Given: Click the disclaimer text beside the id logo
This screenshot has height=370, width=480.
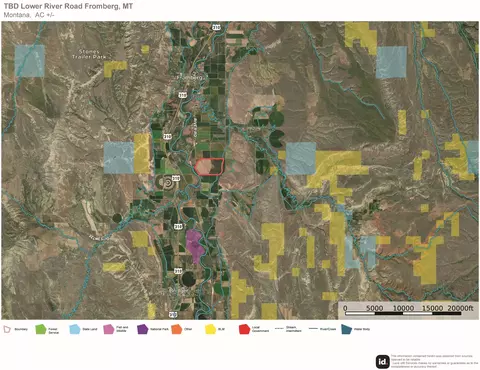Looking at the screenshot, I should (435, 361).
